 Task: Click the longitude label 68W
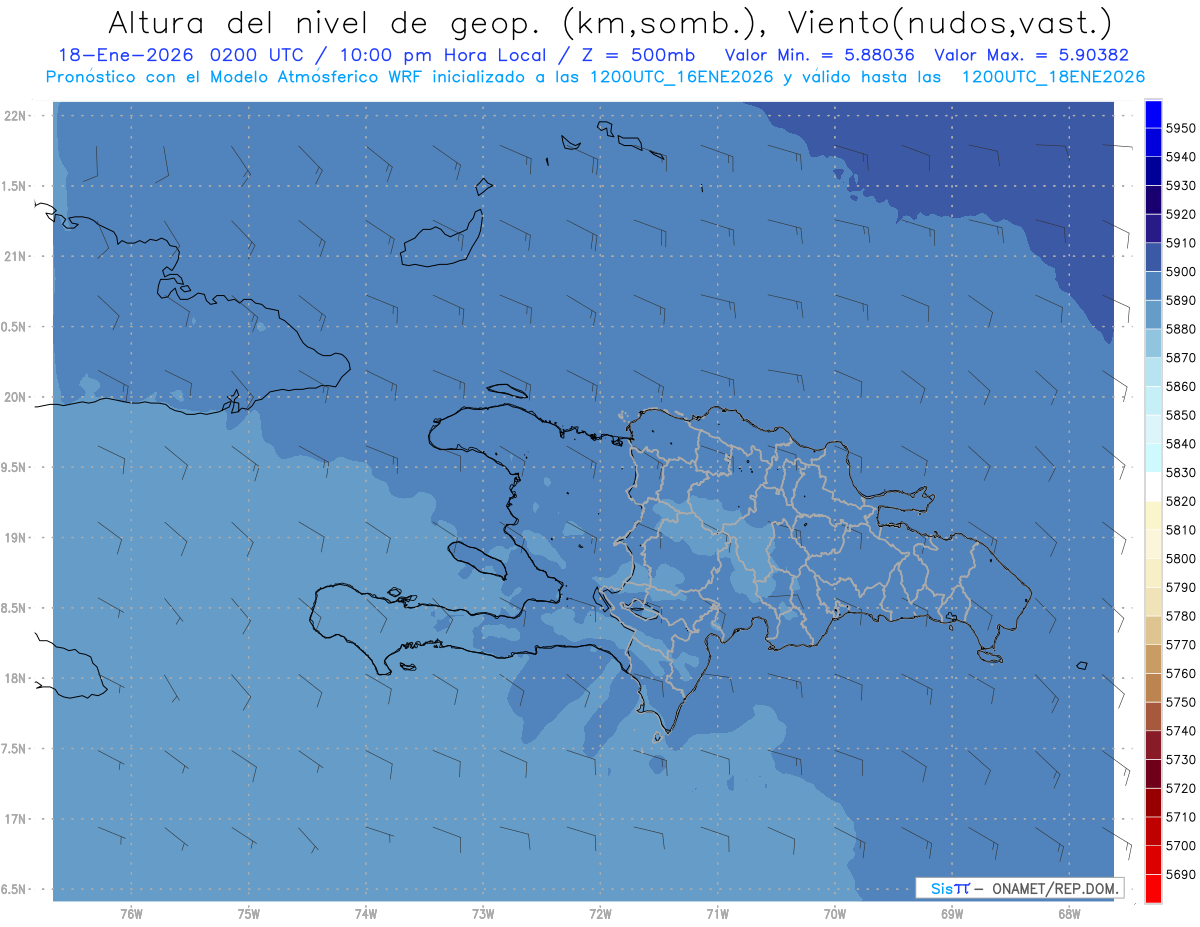pyautogui.click(x=1069, y=914)
